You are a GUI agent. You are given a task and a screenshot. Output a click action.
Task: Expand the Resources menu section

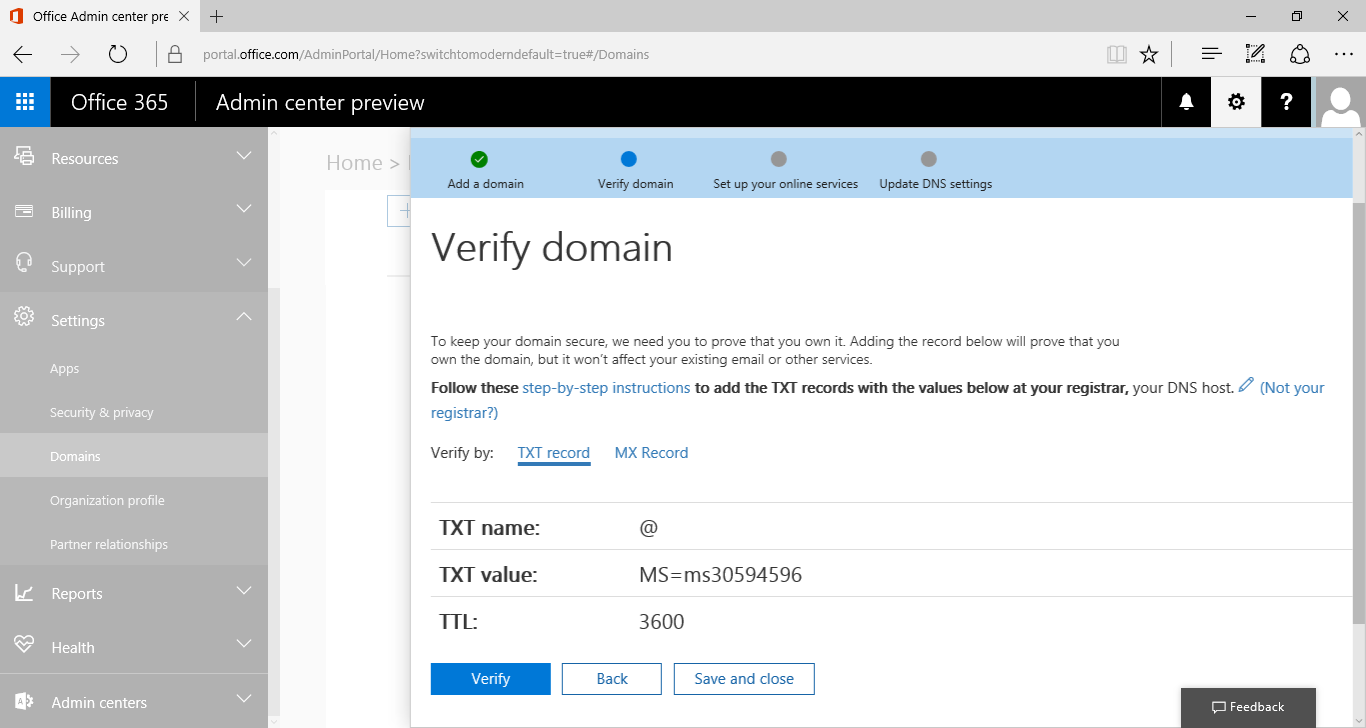(x=243, y=157)
